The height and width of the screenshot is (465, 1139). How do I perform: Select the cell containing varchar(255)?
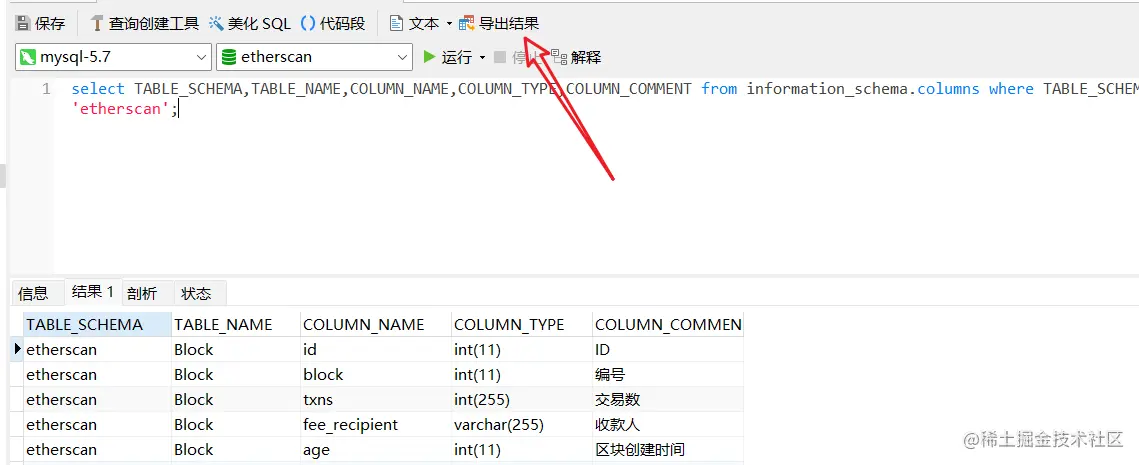pos(522,424)
